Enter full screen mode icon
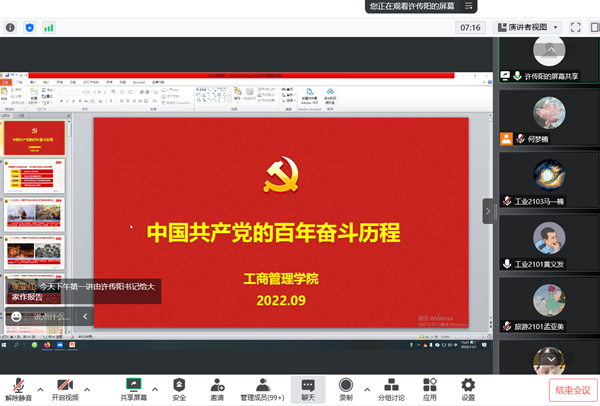 [576, 27]
